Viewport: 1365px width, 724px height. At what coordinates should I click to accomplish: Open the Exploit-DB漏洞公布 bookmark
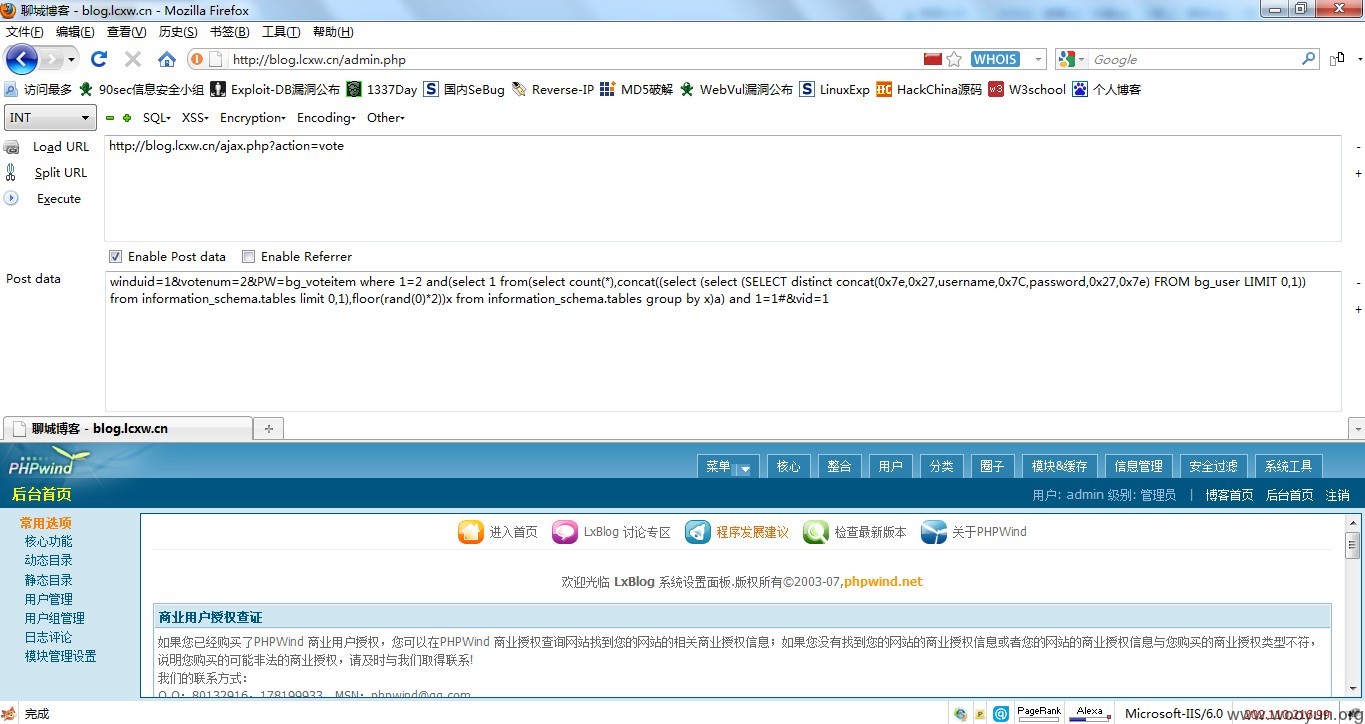point(275,89)
